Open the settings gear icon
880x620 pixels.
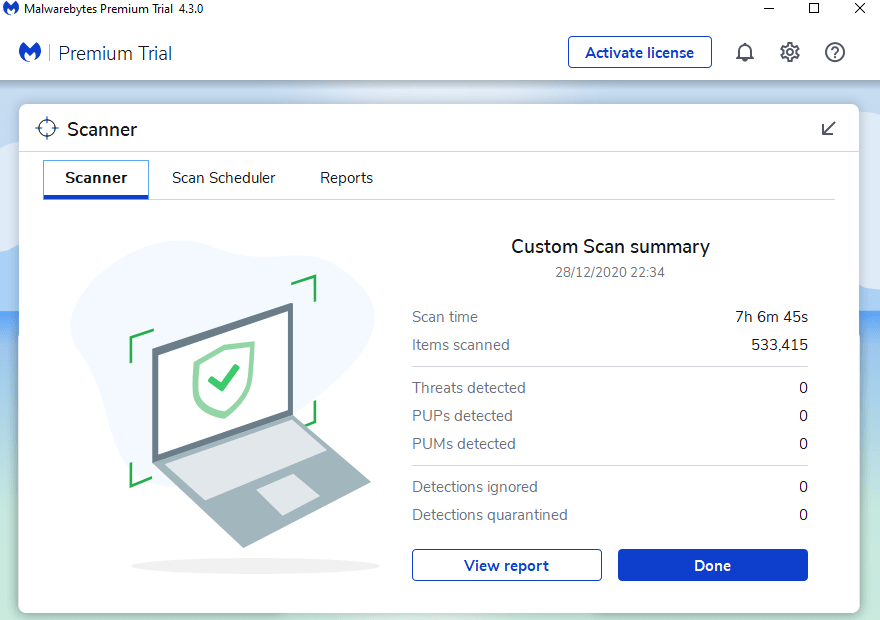click(x=790, y=52)
